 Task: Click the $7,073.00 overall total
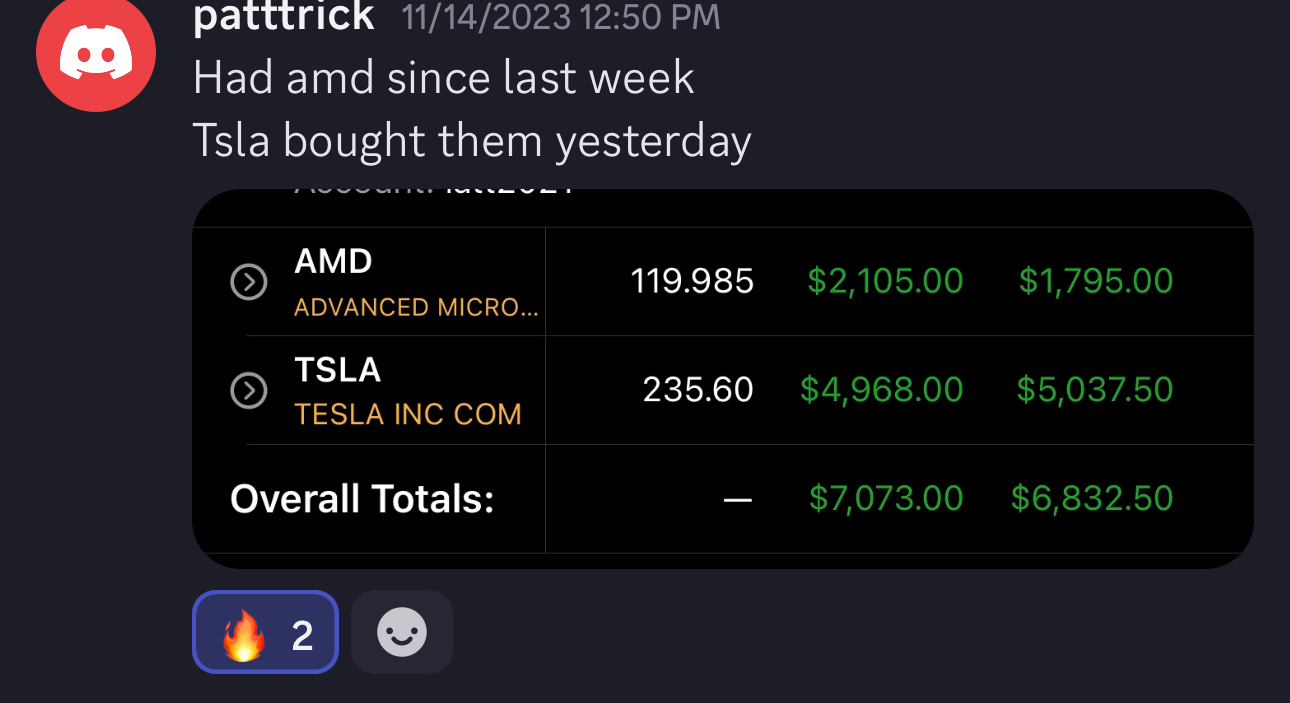coord(885,498)
